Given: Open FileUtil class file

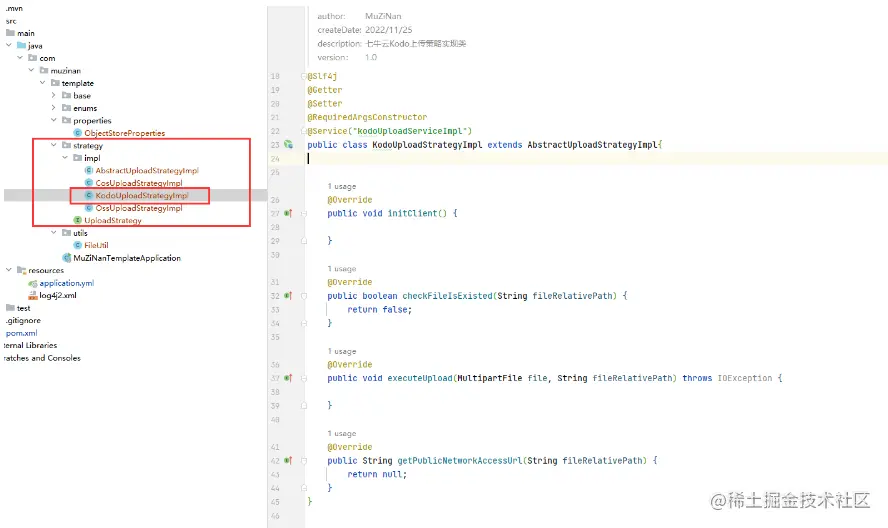Looking at the screenshot, I should click(x=96, y=245).
